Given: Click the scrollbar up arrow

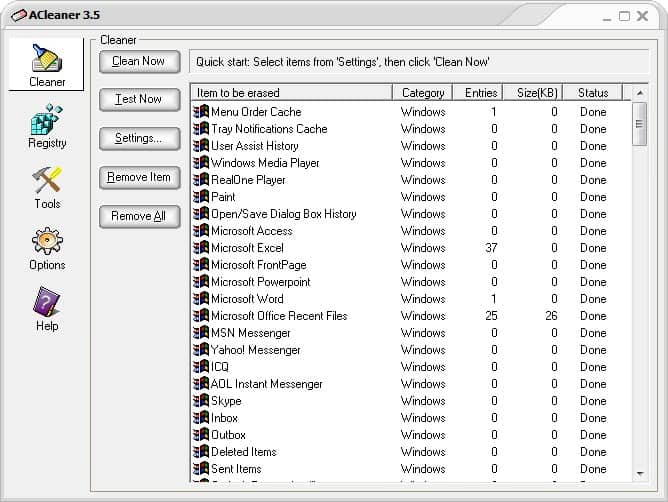Looking at the screenshot, I should click(640, 93).
